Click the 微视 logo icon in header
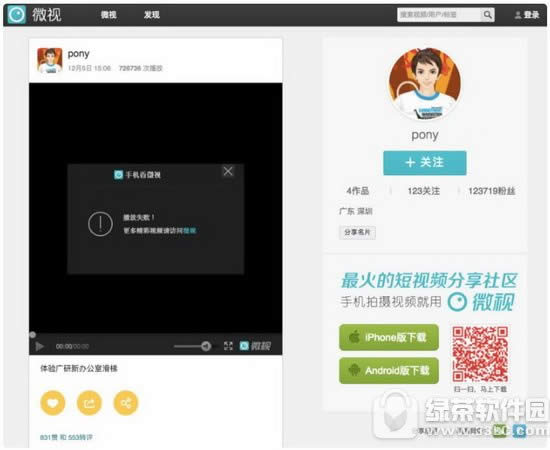Screen dimensions: 550x450 (16, 14)
